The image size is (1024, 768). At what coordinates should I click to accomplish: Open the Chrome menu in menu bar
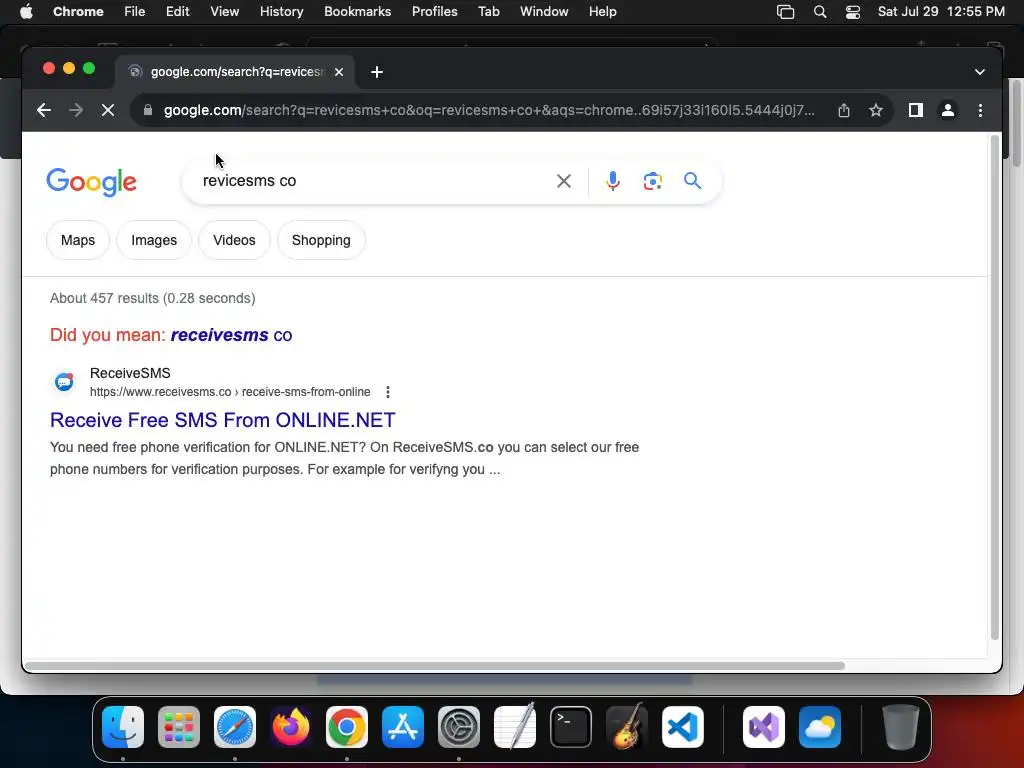(78, 12)
